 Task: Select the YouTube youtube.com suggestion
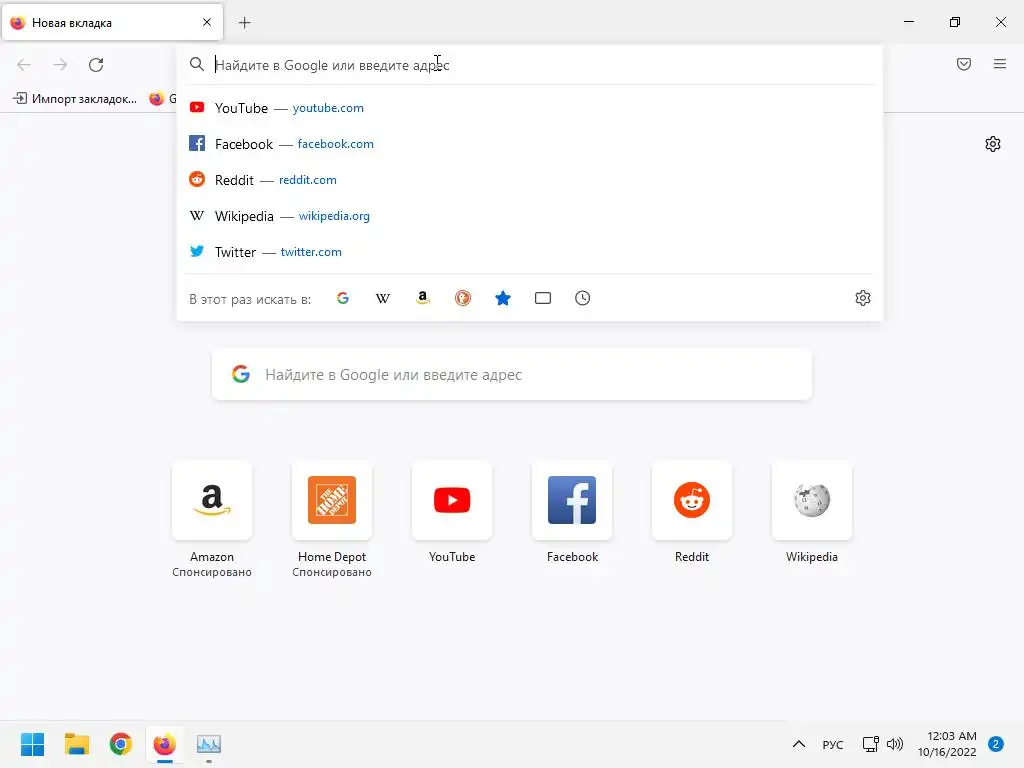[530, 108]
